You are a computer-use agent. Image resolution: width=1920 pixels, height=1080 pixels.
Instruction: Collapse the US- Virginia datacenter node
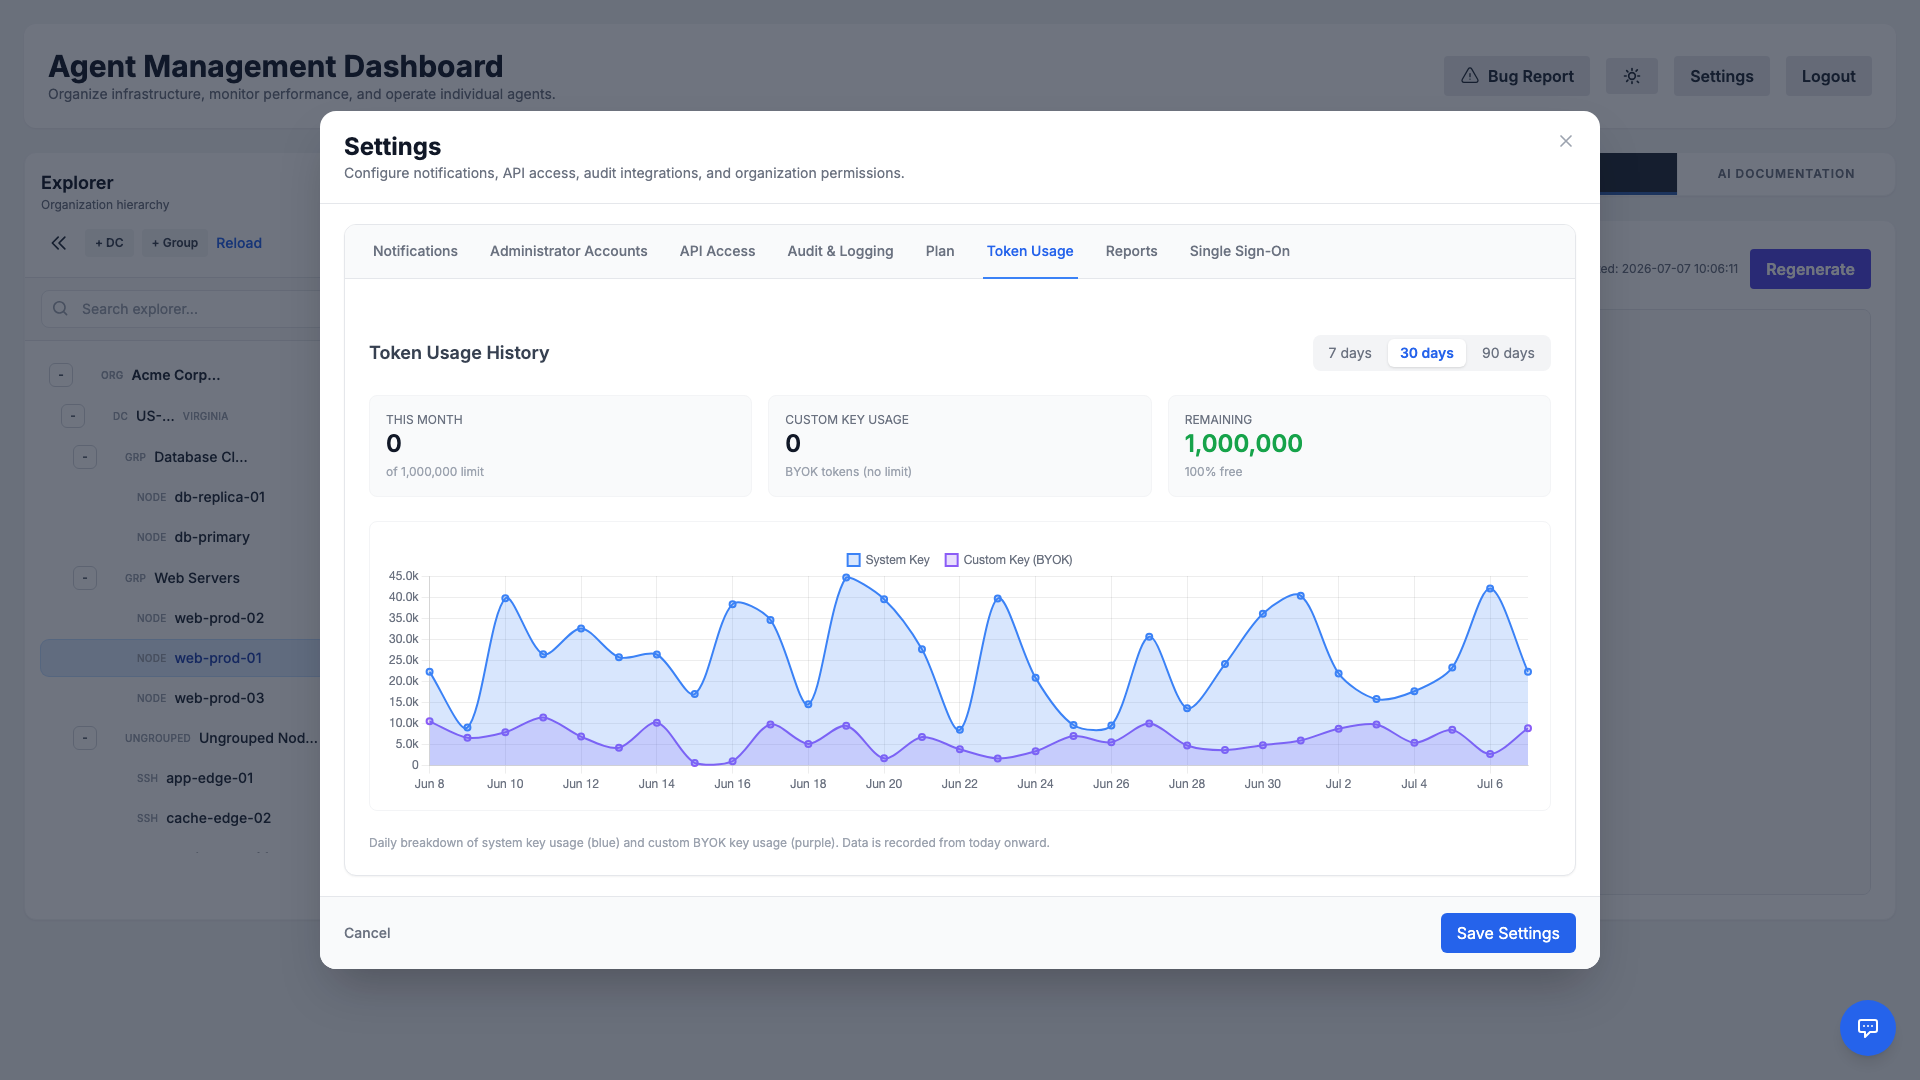coord(73,416)
